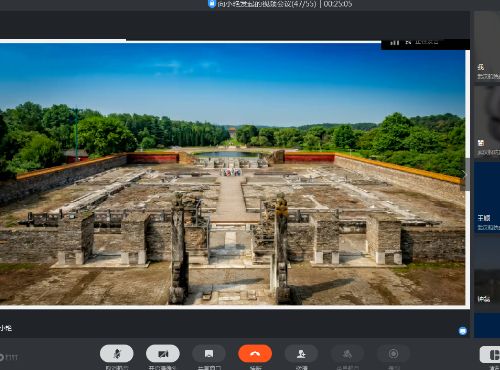The image size is (500, 370).
Task: Open the invite participants button
Action: tap(301, 354)
